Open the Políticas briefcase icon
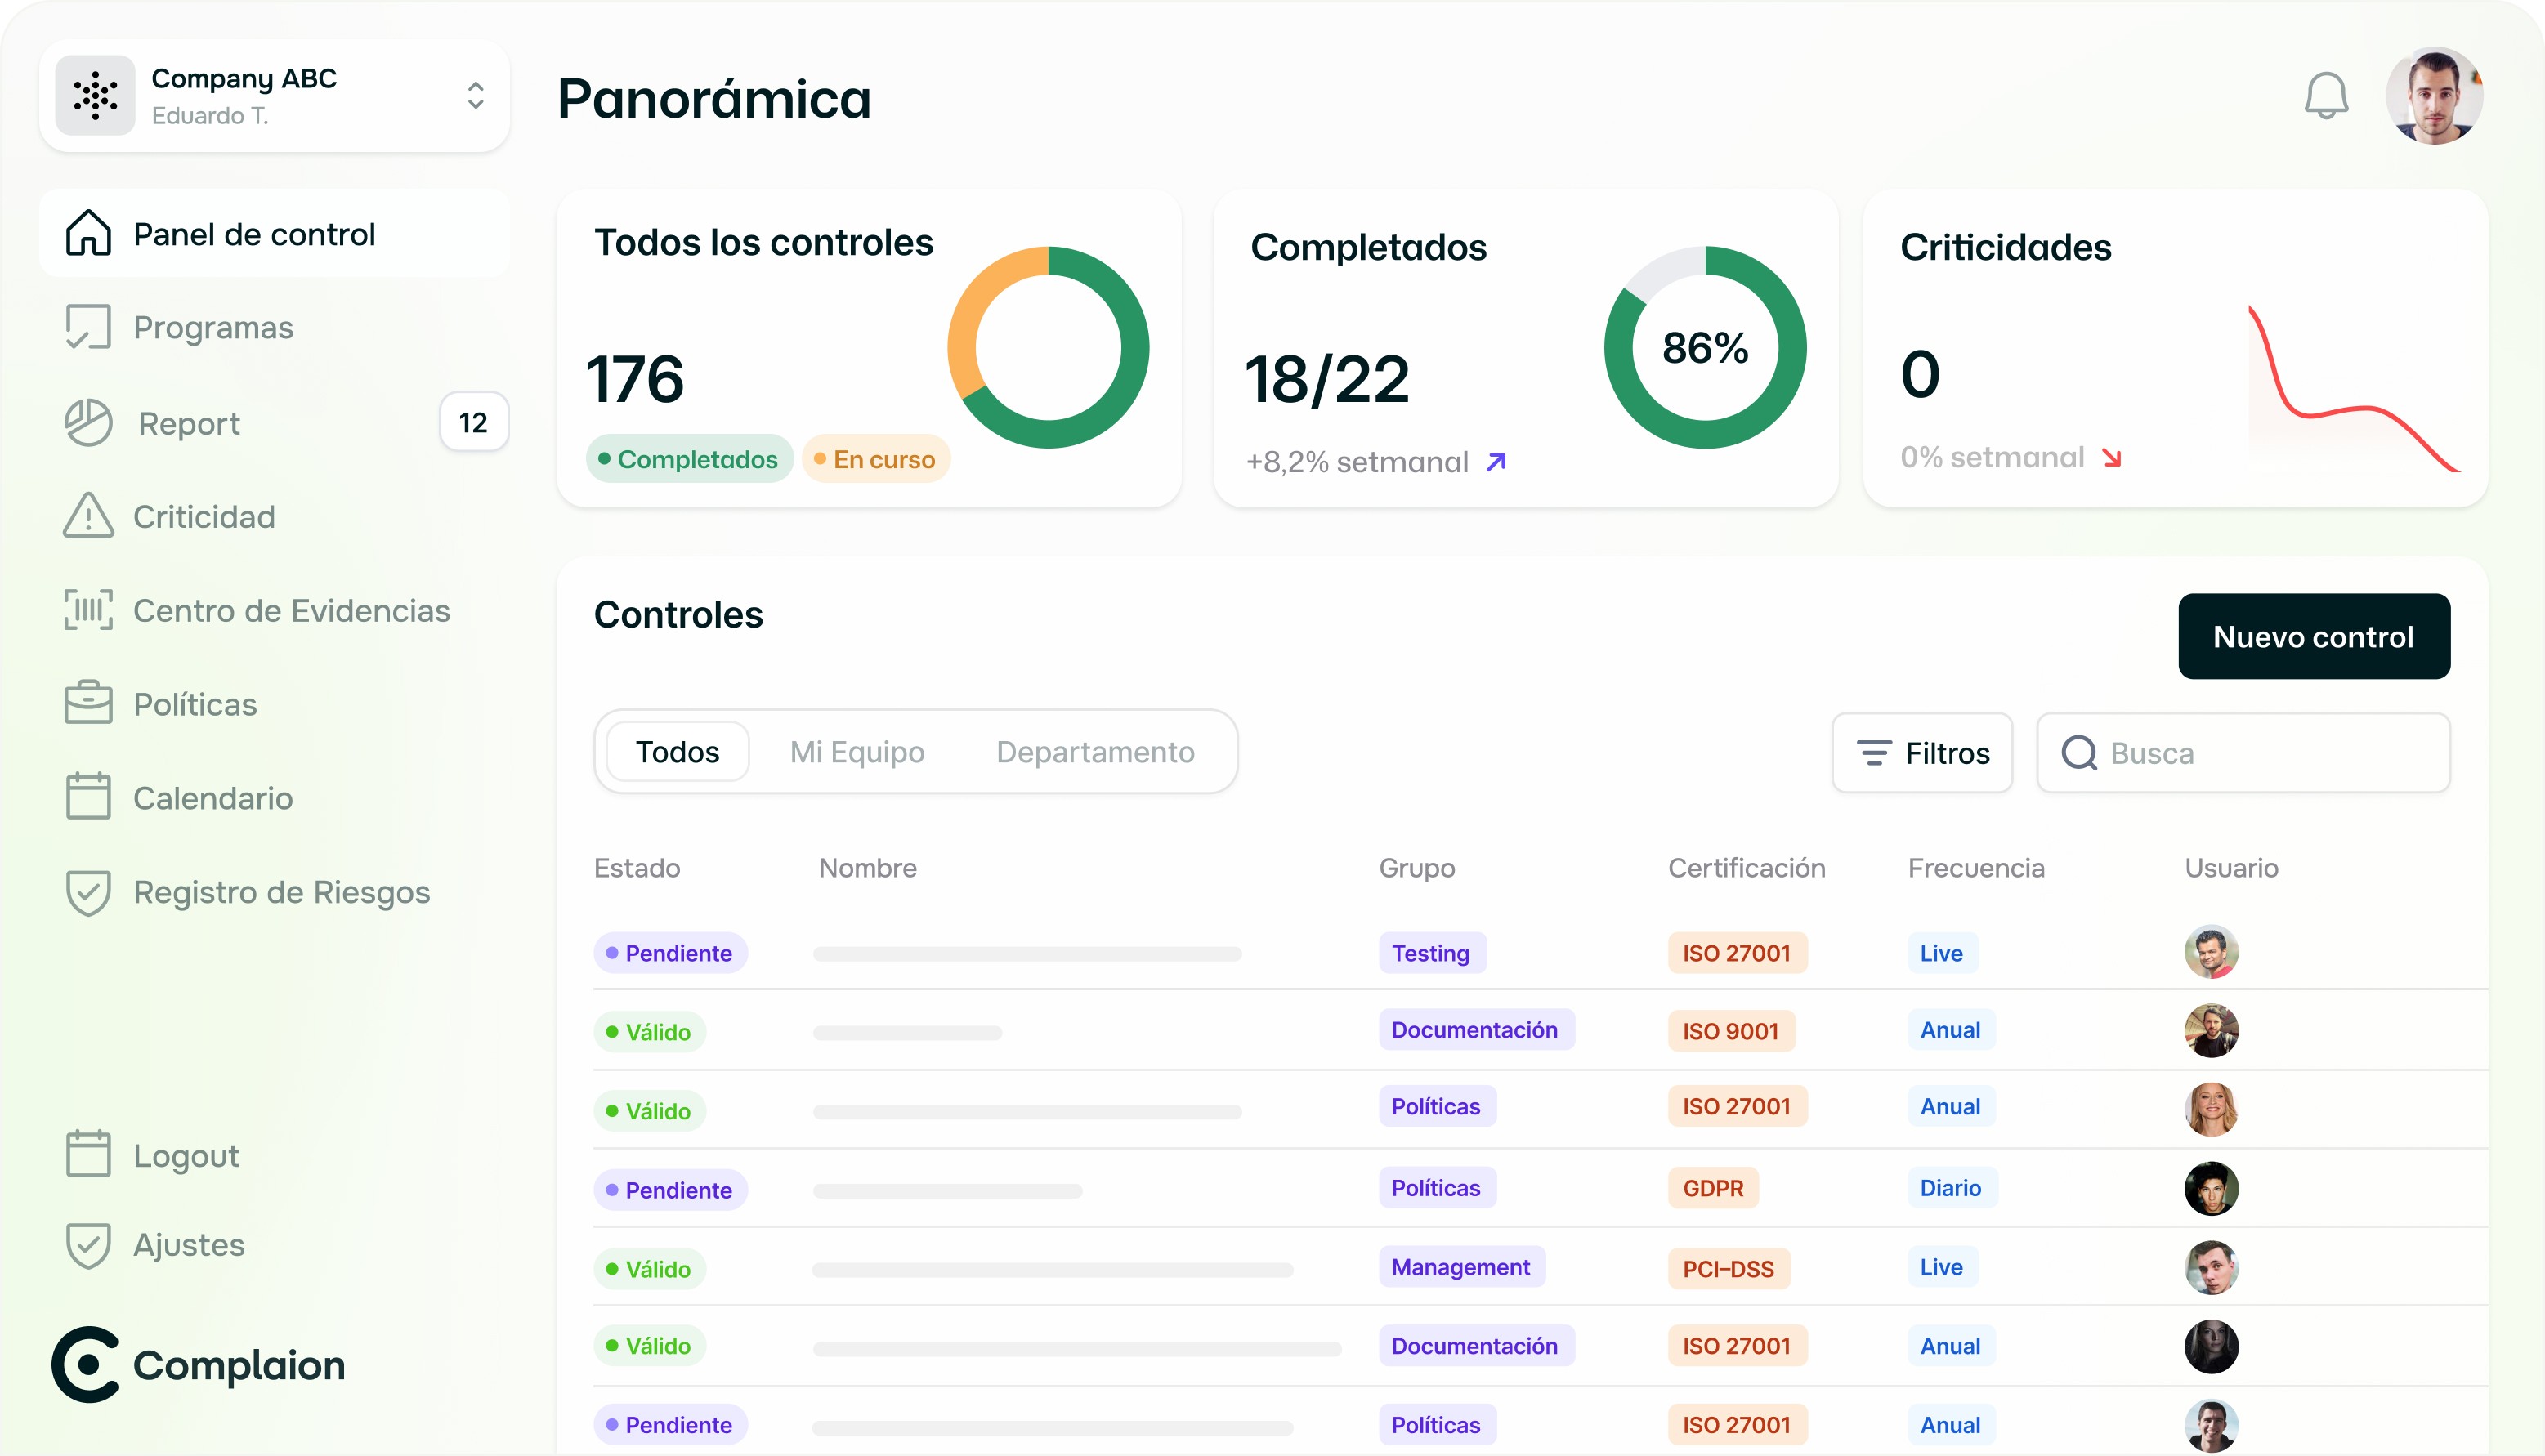Screen dimensions: 2545x1456 (88, 703)
